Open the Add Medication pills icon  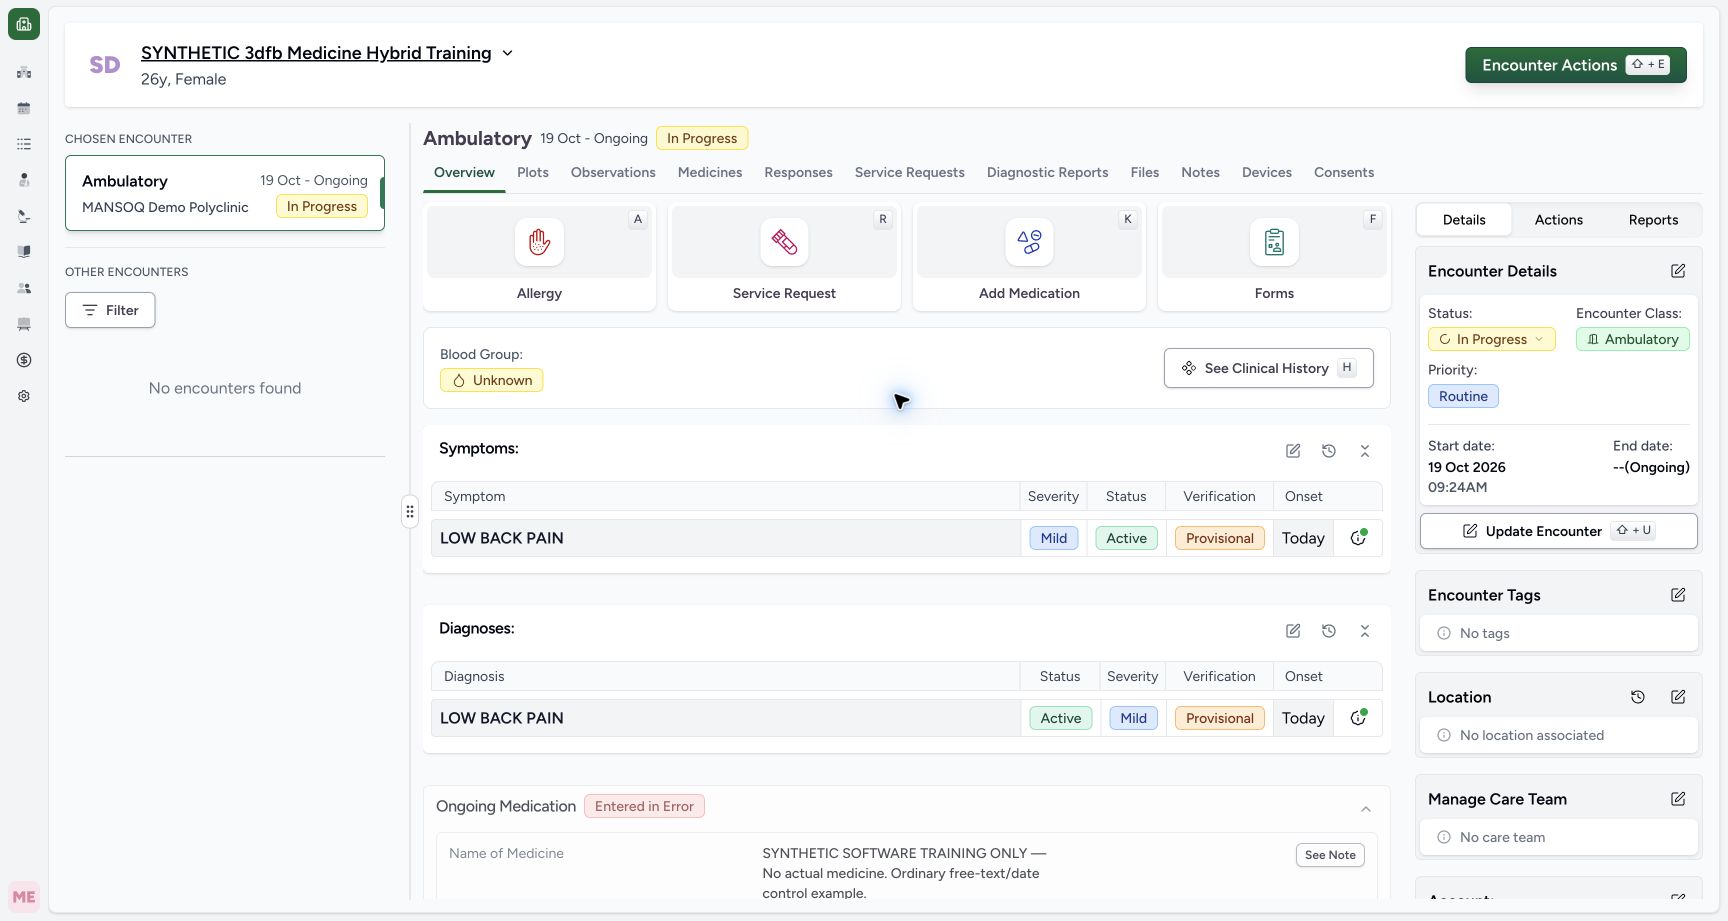(x=1029, y=242)
